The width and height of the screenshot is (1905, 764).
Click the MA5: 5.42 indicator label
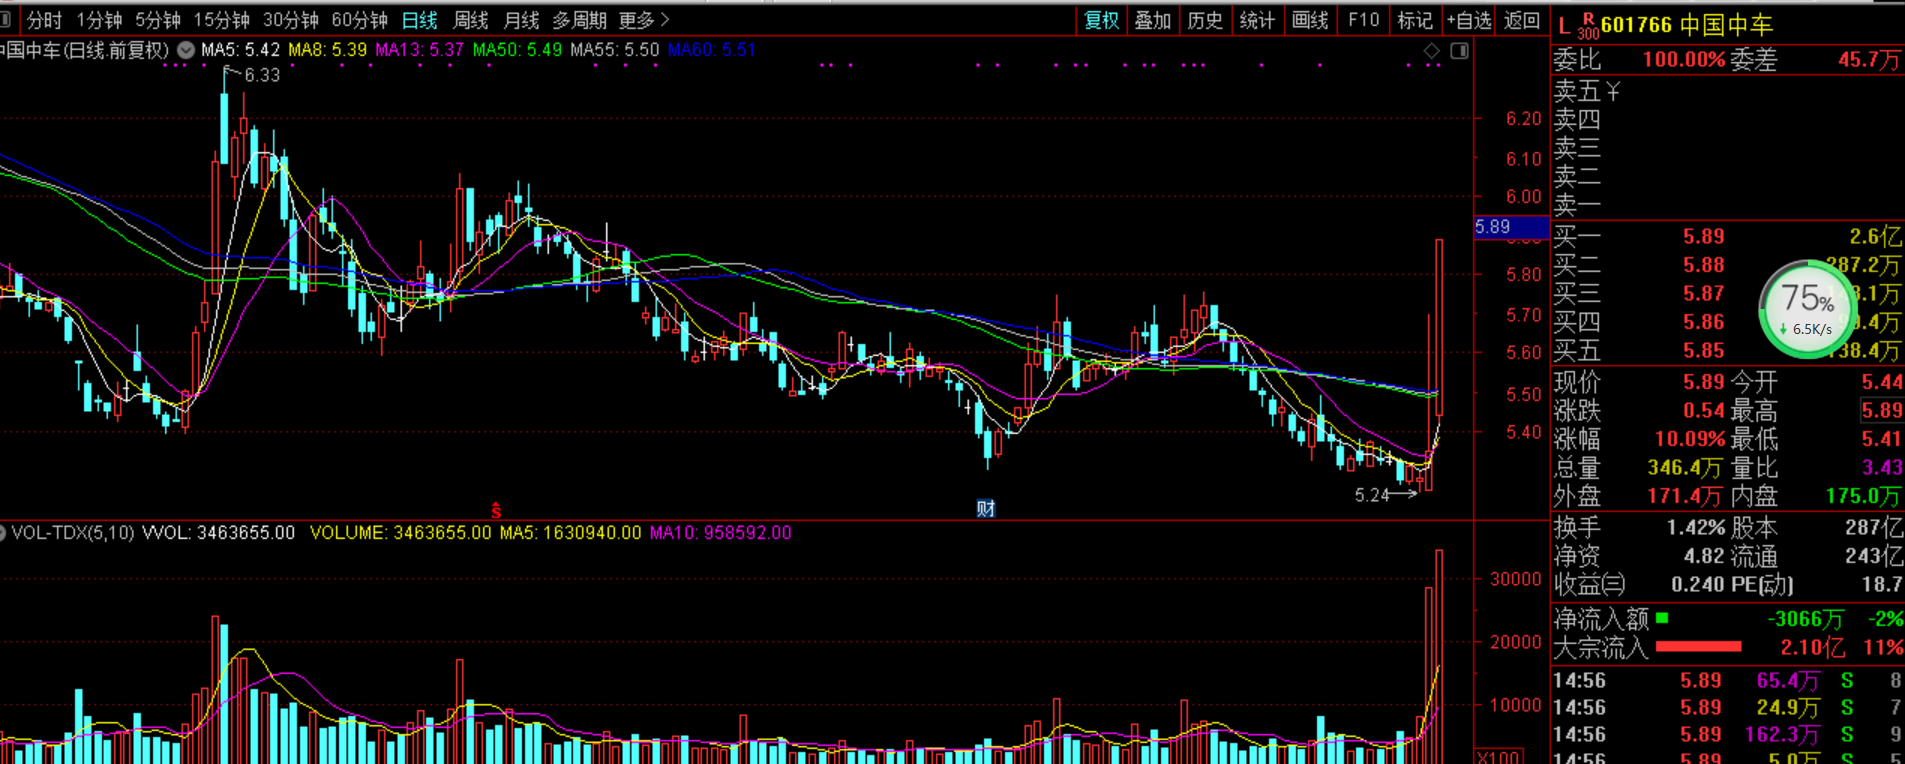(240, 50)
